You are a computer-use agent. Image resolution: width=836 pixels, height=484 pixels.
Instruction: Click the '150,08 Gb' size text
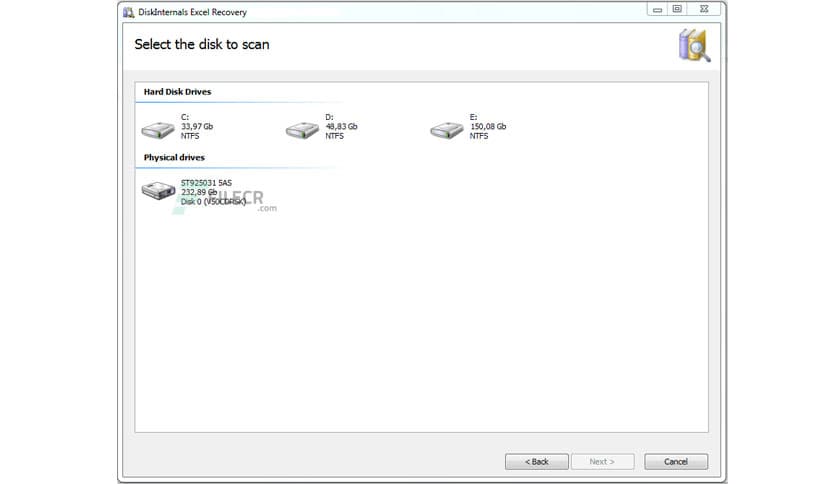point(488,126)
